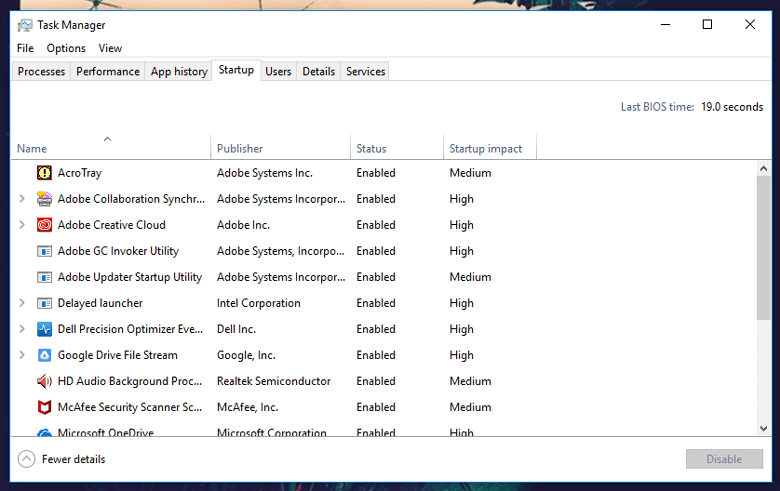Click the scrollbar up arrow
780x491 pixels.
click(x=764, y=169)
